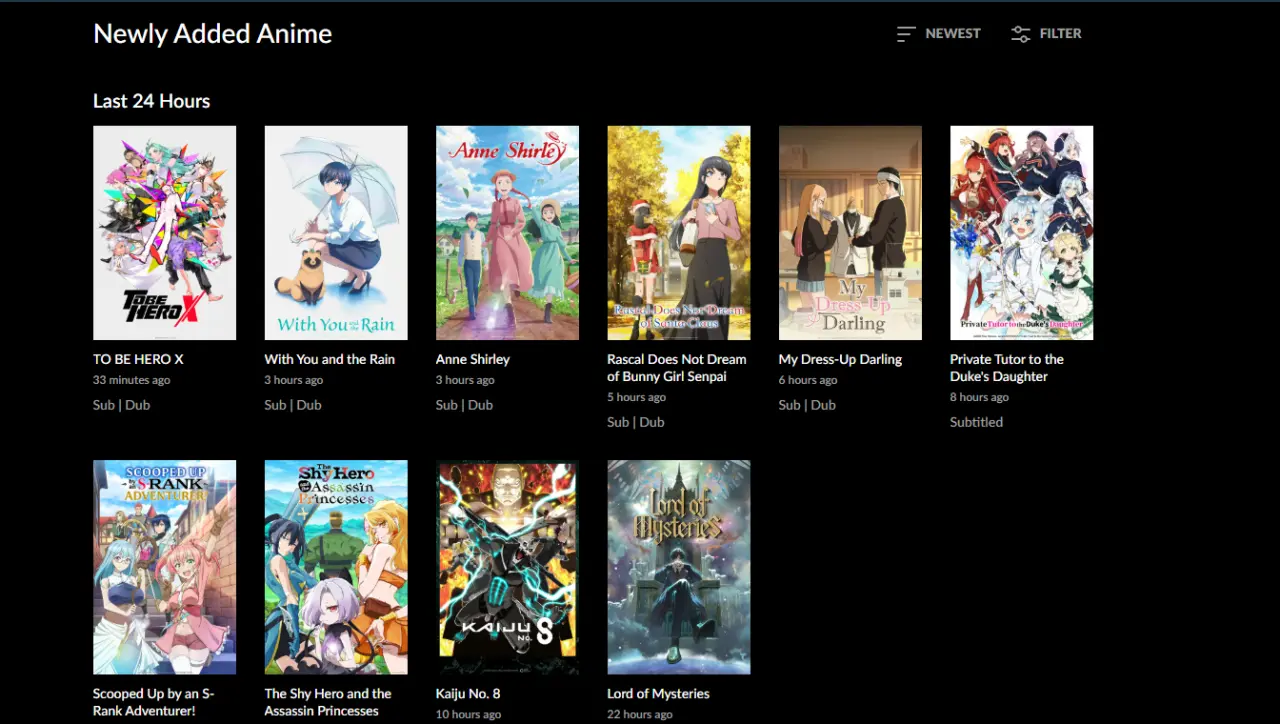This screenshot has width=1280, height=724.
Task: Click The Shy Hero and the Assassin Princesses title
Action: [328, 702]
